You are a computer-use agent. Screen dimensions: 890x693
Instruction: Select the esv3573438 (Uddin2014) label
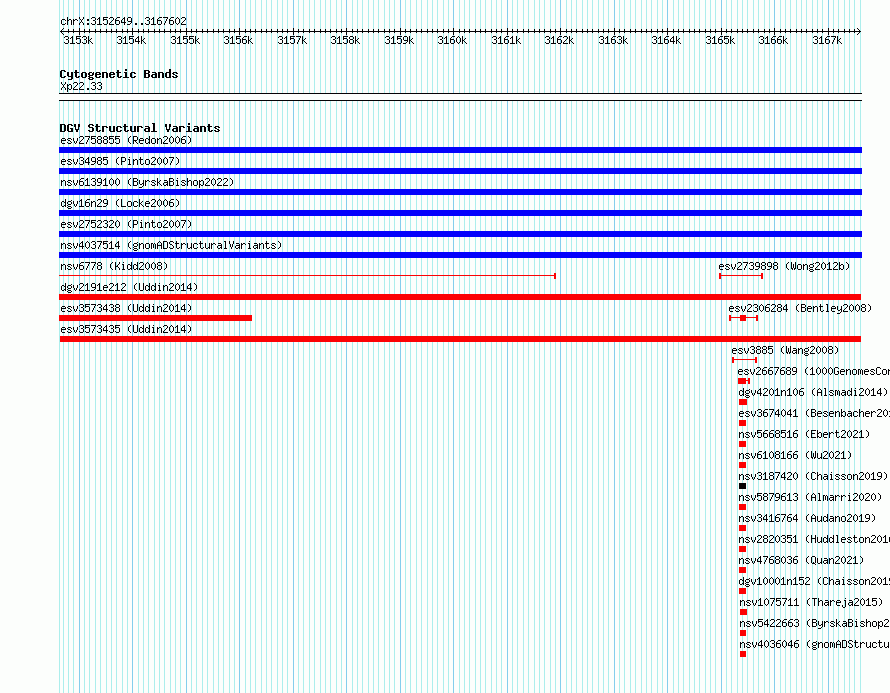pos(126,308)
